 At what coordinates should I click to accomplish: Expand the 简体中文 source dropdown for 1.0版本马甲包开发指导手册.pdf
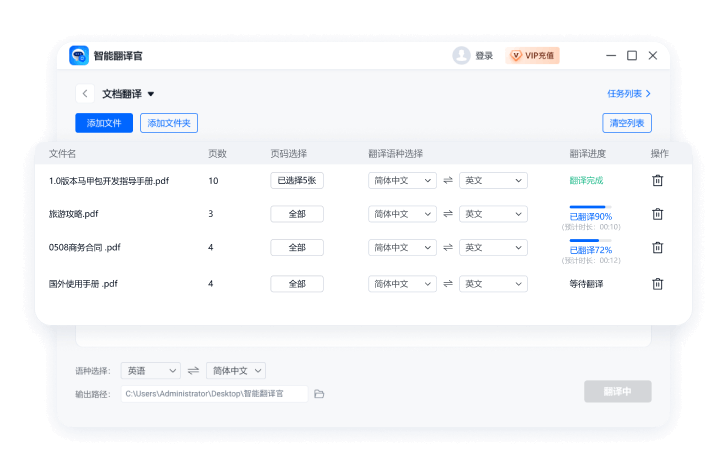[x=403, y=181]
